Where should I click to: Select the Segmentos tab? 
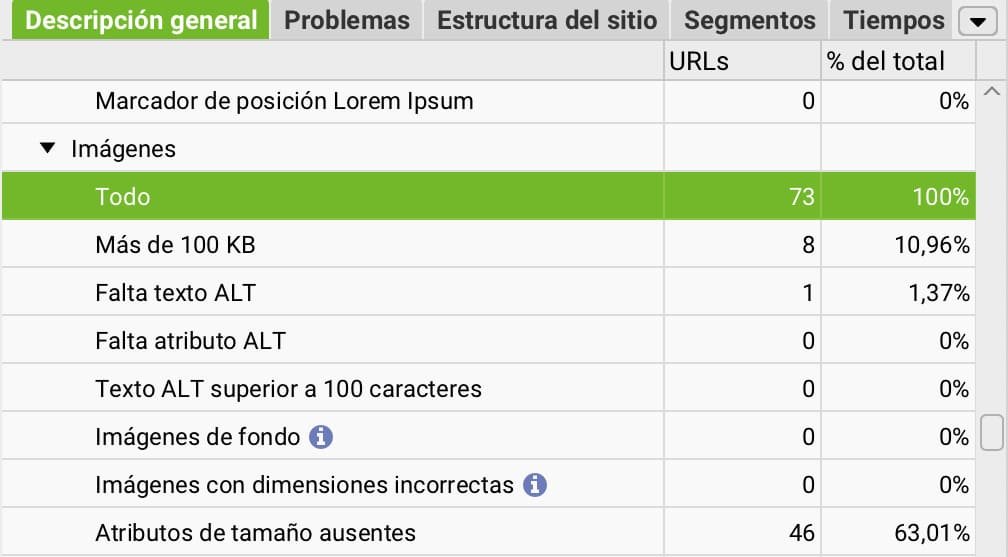[x=750, y=20]
